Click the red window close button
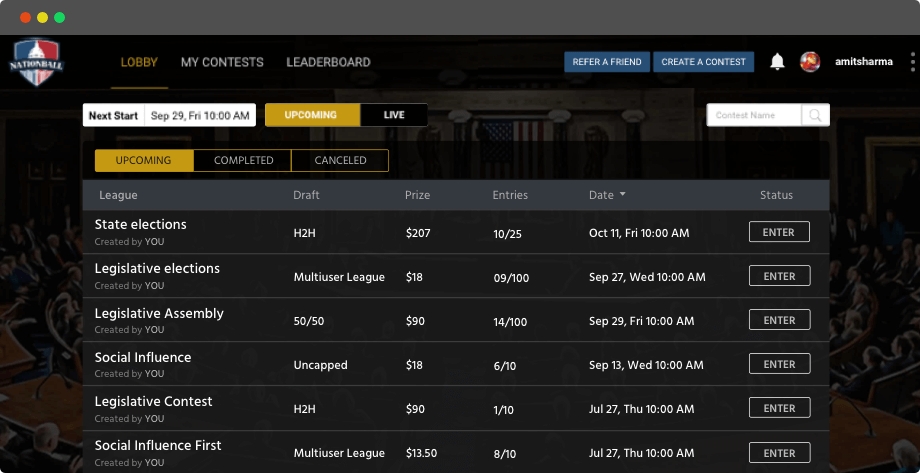 click(25, 18)
